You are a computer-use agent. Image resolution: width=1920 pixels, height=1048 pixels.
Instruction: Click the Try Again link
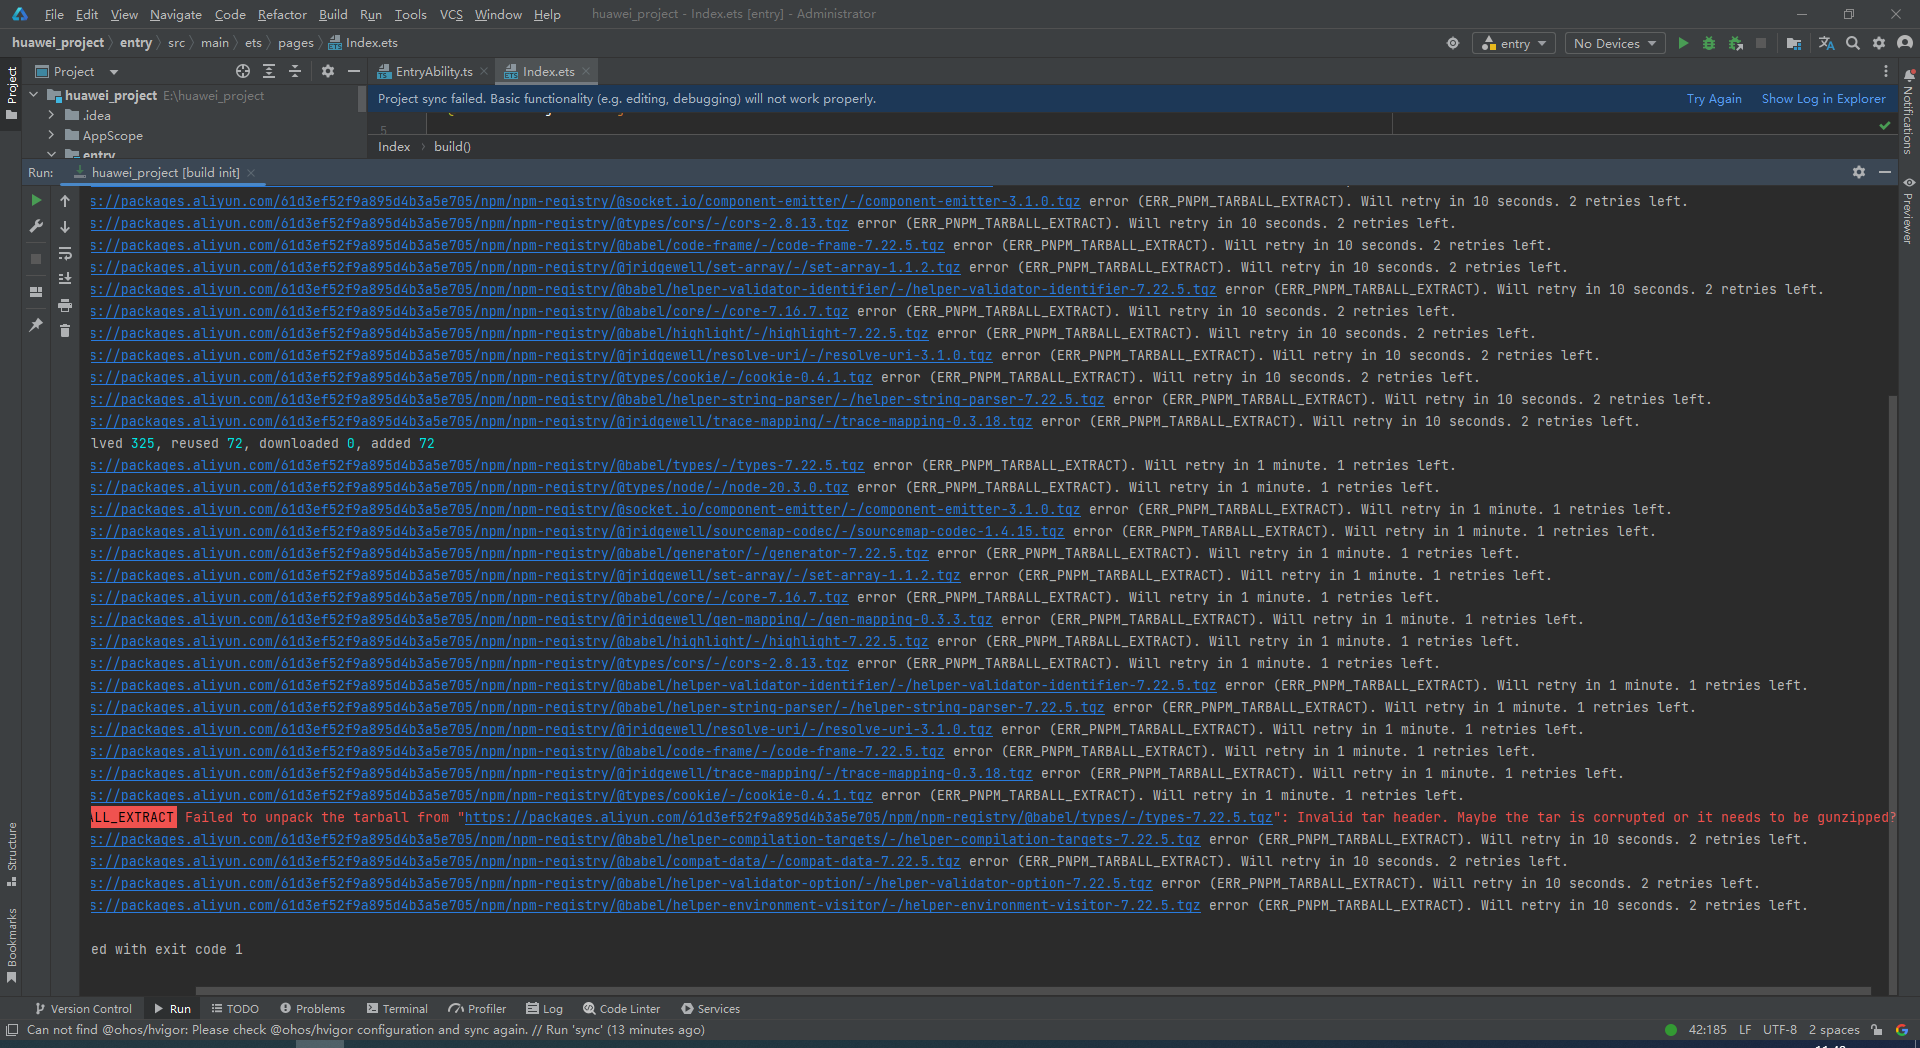pyautogui.click(x=1713, y=98)
